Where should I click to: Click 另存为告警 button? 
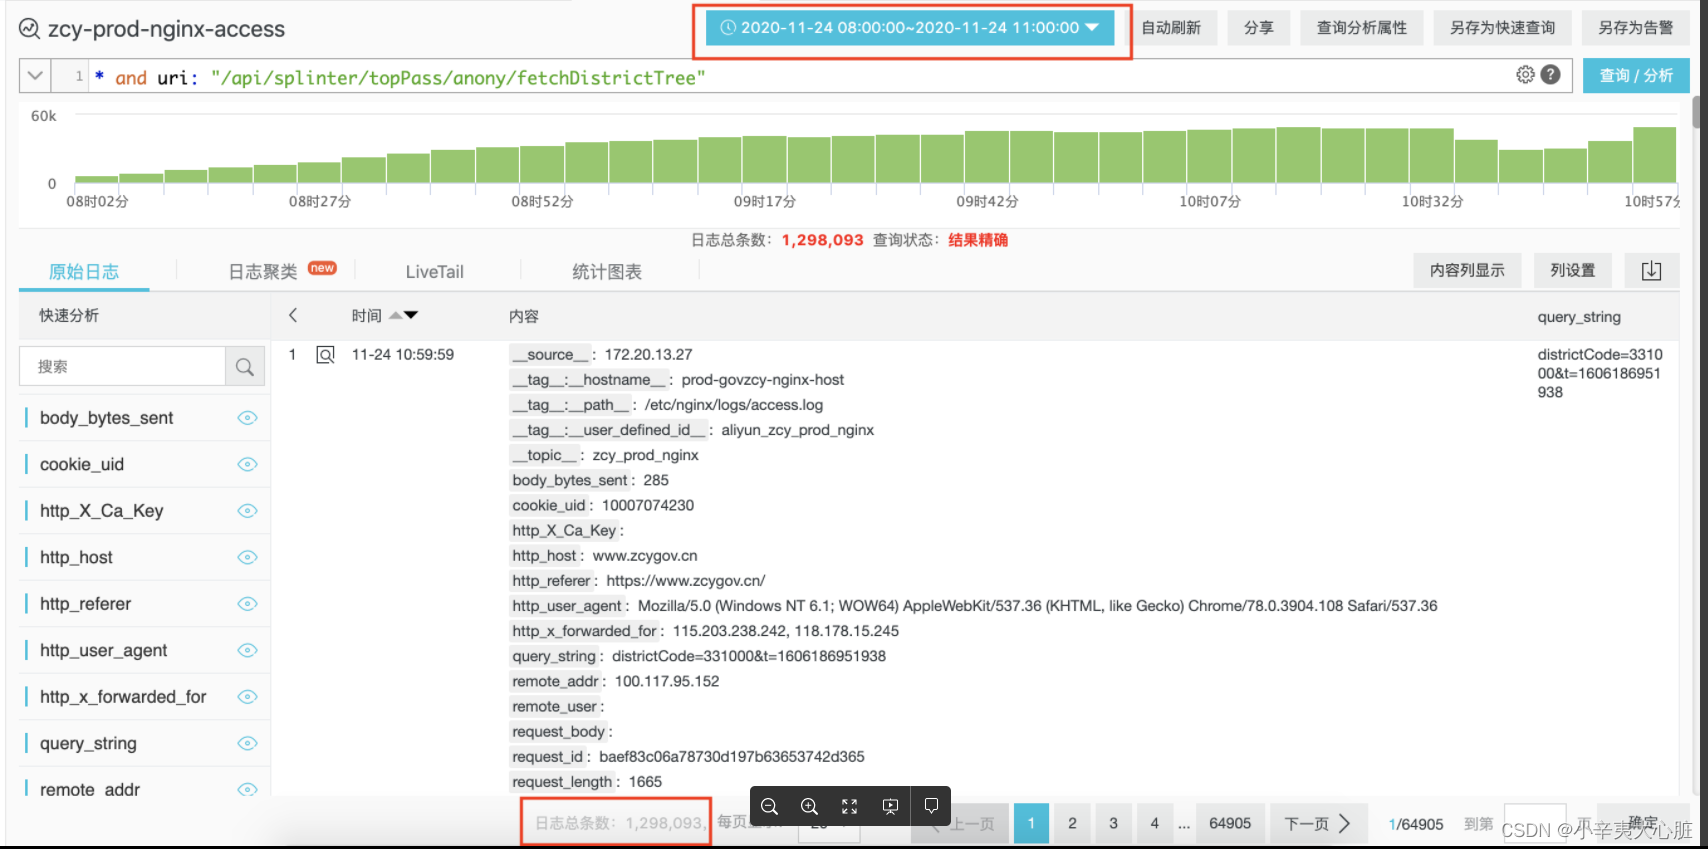click(1636, 28)
